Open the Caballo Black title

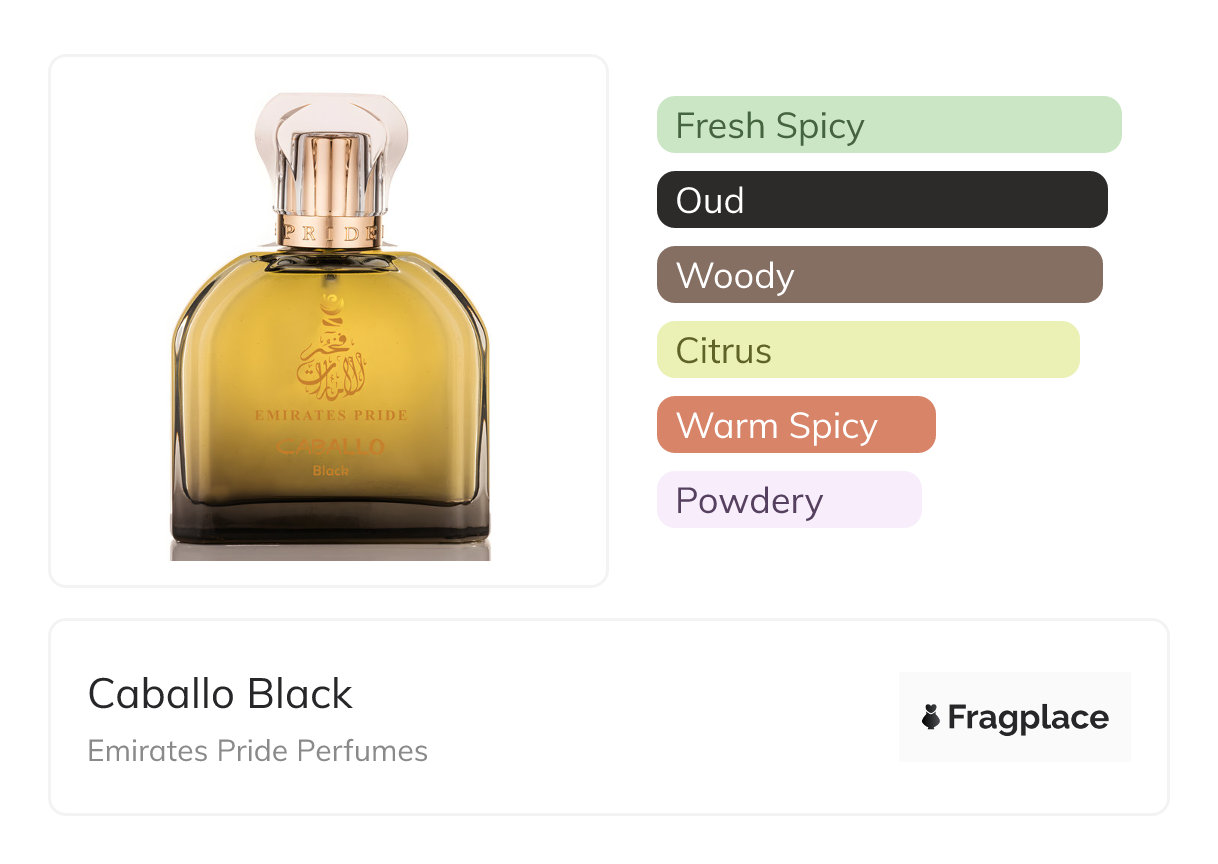[220, 694]
